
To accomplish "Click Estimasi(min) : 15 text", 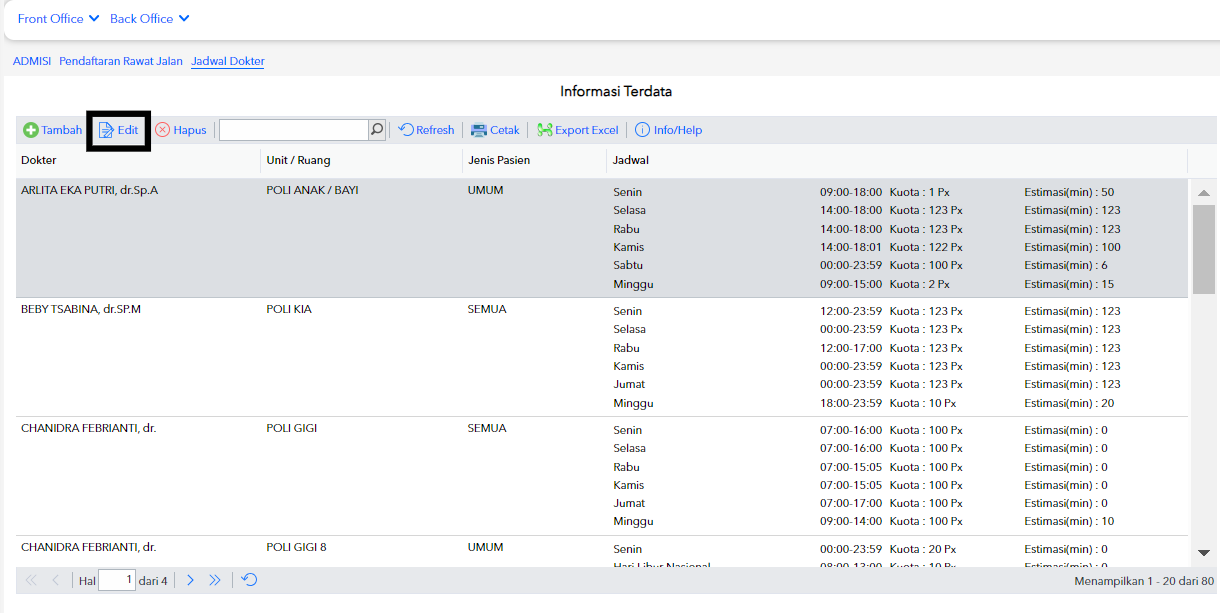I will 1069,284.
